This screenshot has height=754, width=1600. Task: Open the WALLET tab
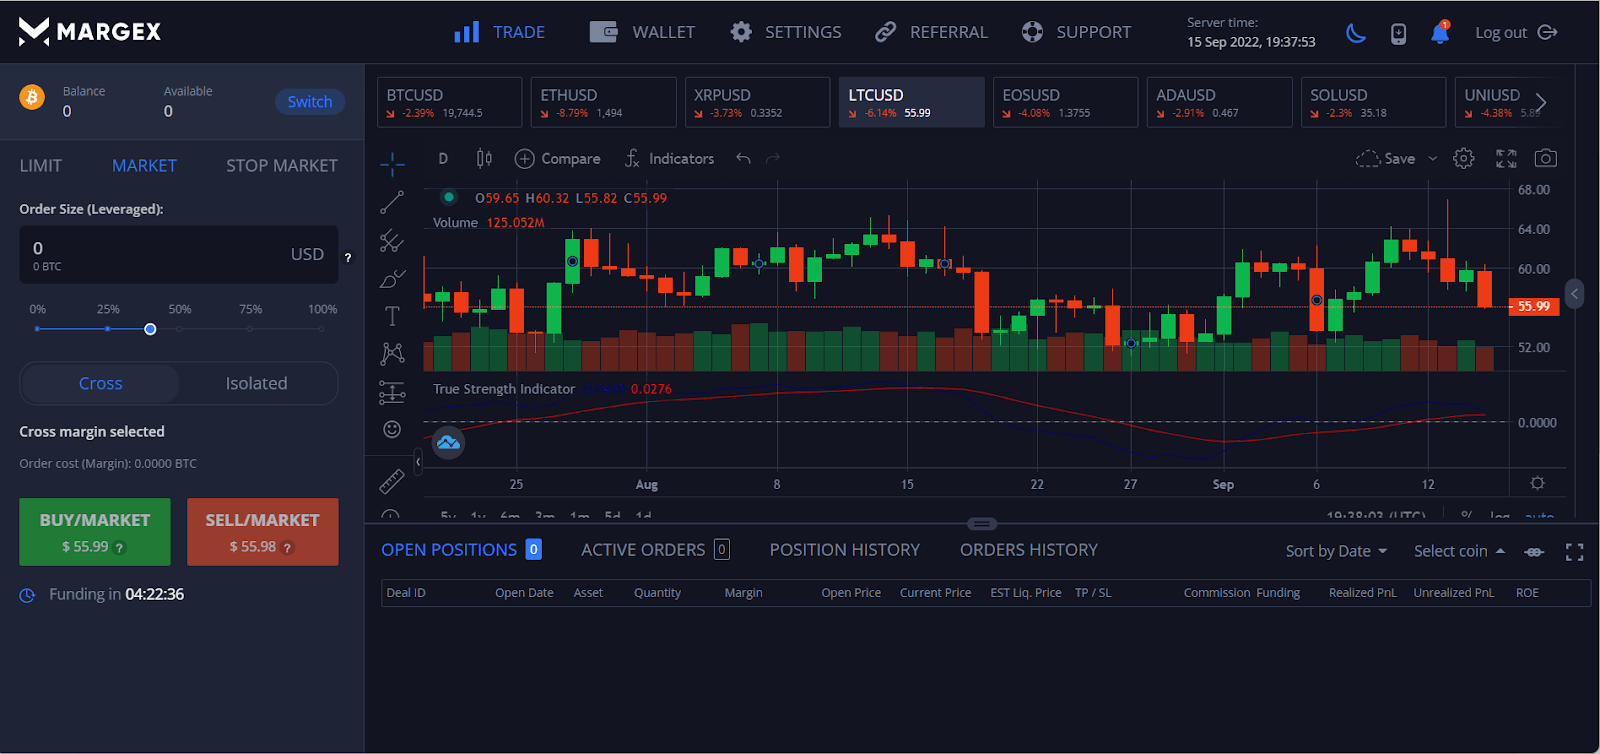[642, 32]
